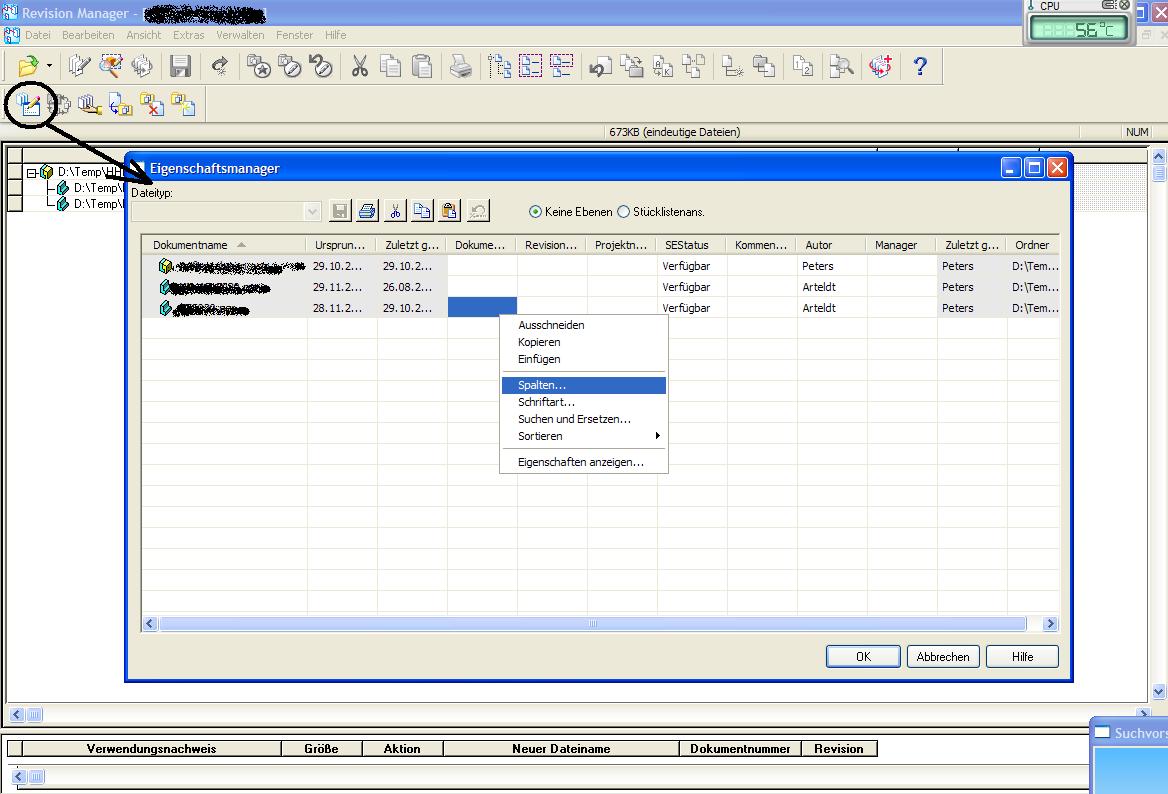Open the Bearbeiten menu
Image resolution: width=1168 pixels, height=794 pixels.
(x=88, y=35)
